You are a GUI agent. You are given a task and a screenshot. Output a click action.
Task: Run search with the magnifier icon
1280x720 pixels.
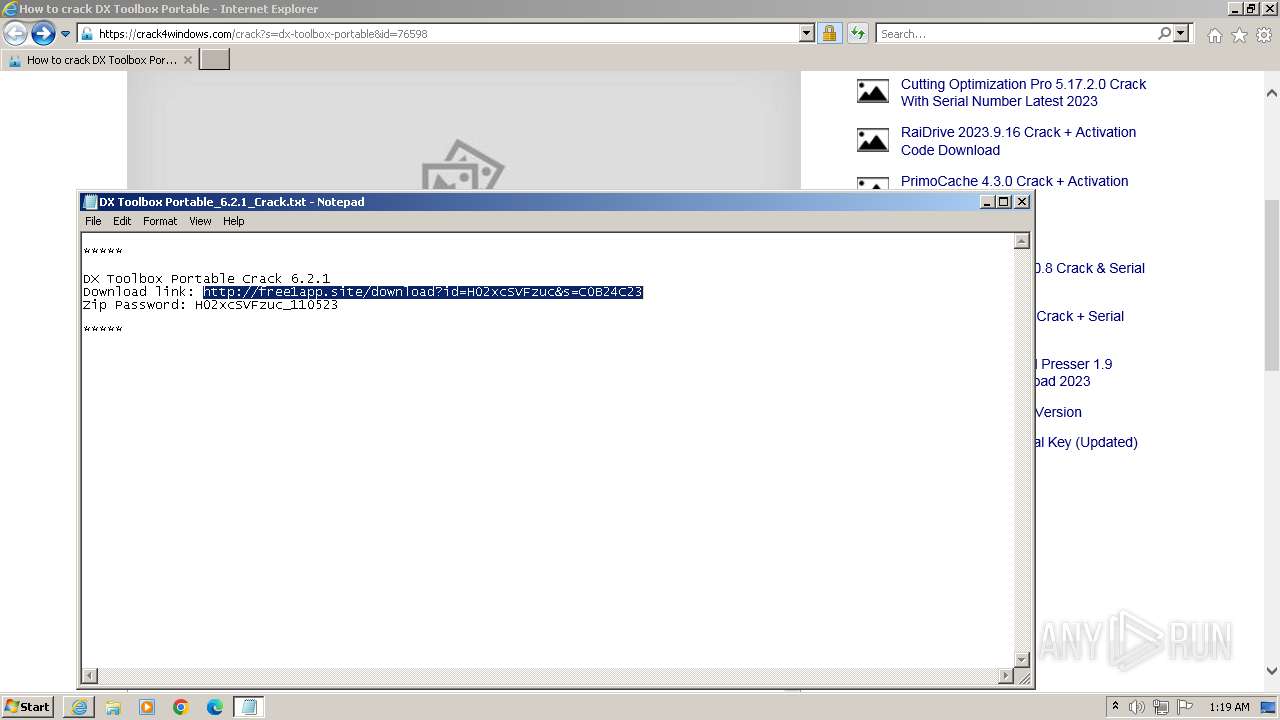point(1164,34)
